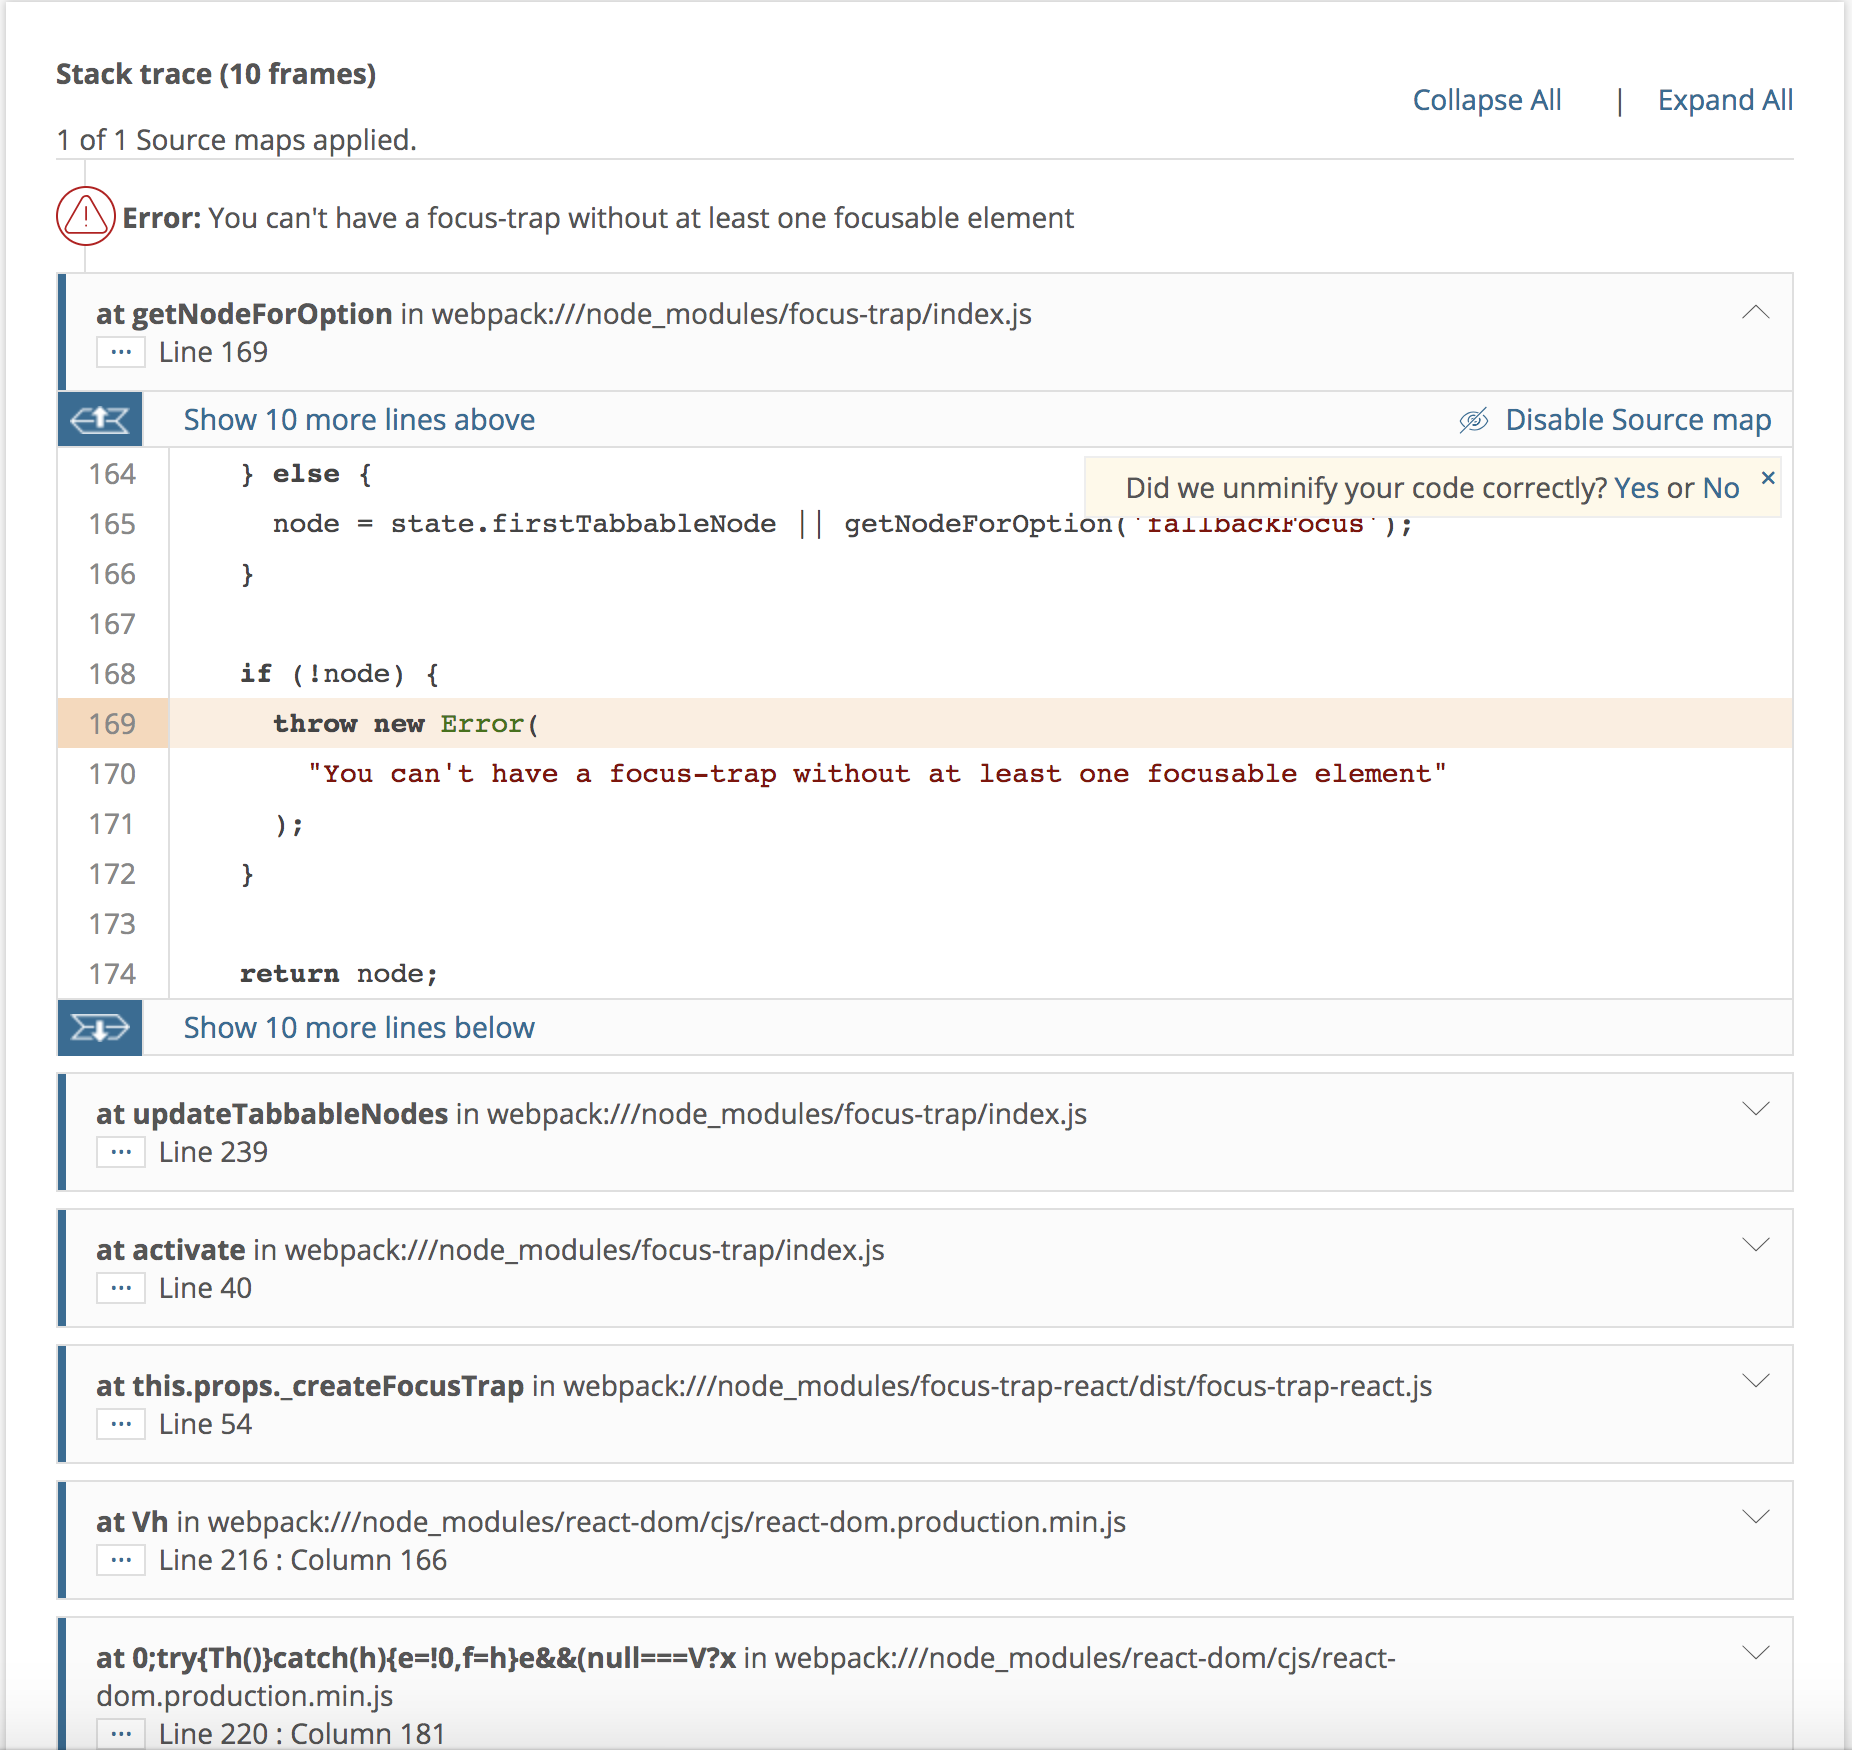Click the ellipsis icon on the Vh frame
The width and height of the screenshot is (1852, 1750).
121,1559
